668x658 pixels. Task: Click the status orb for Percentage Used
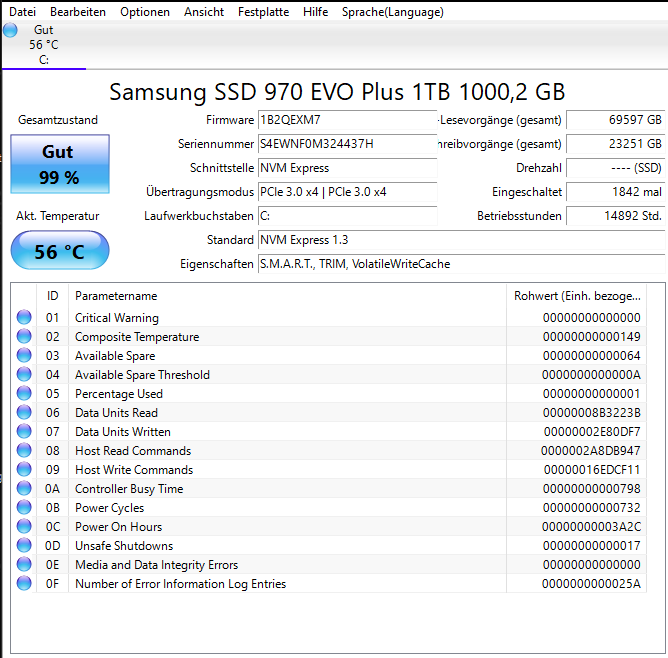[x=24, y=394]
